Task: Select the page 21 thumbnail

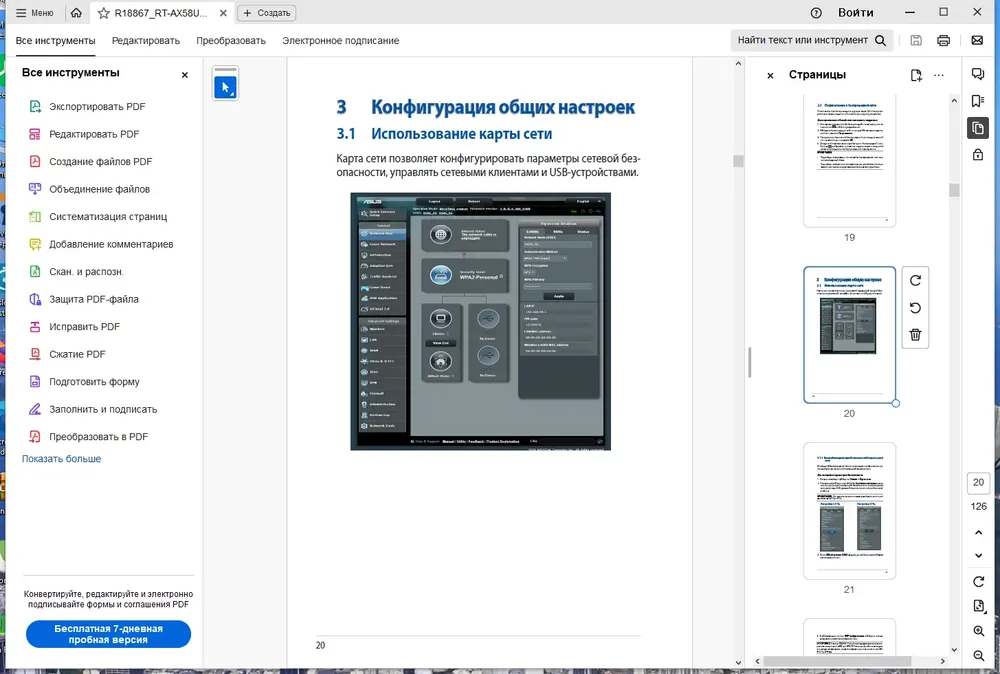Action: 849,511
